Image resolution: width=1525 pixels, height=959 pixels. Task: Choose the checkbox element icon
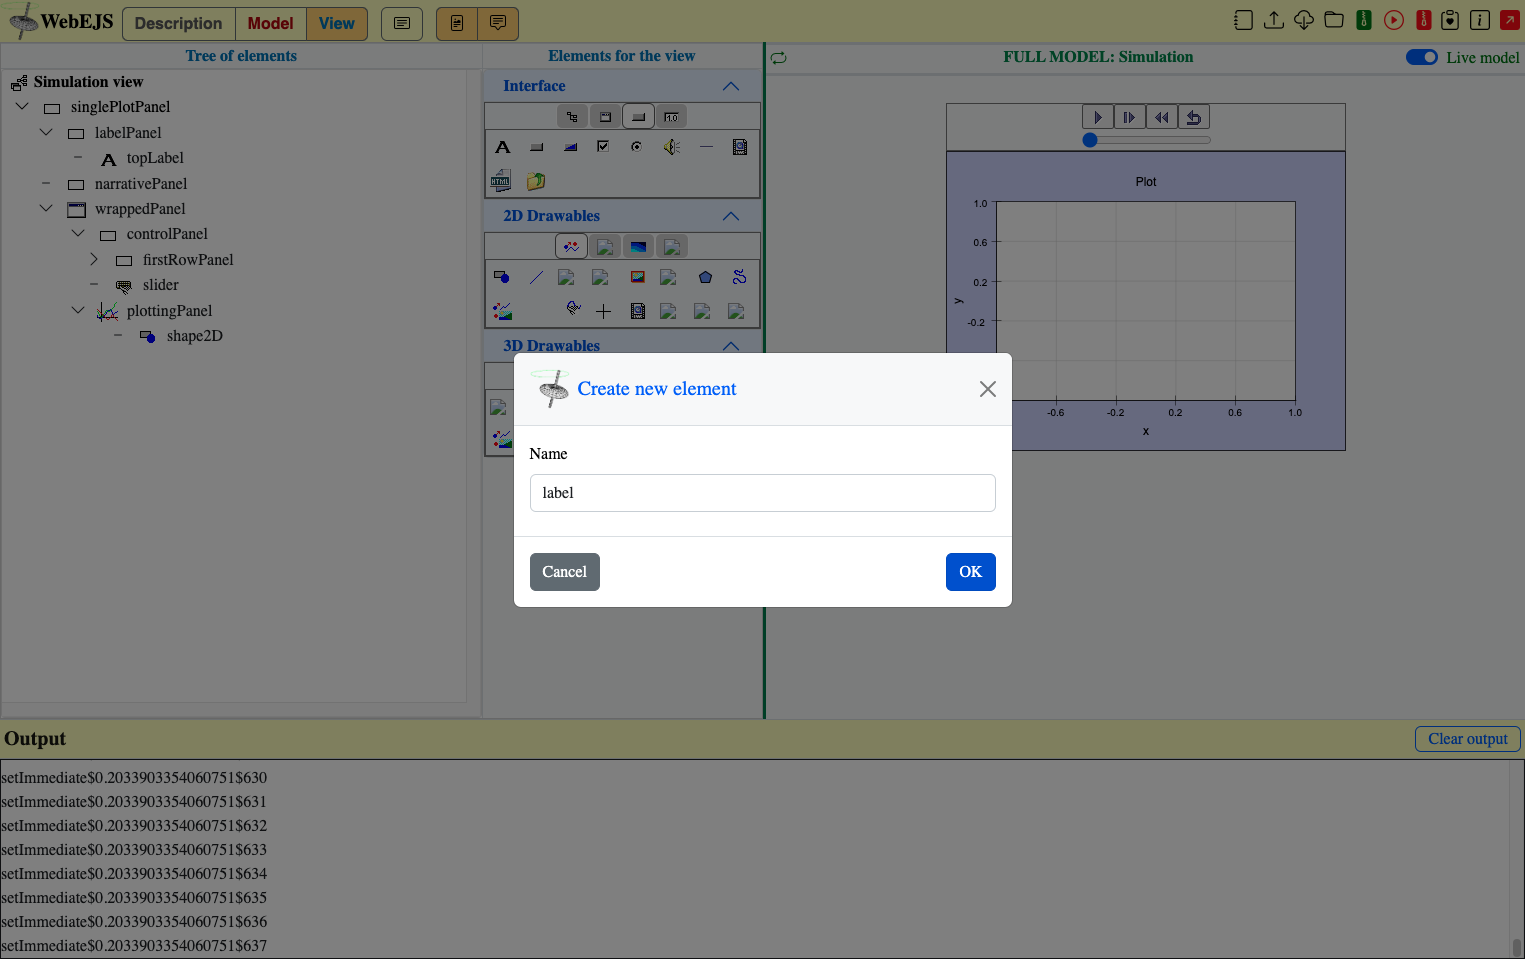[603, 147]
